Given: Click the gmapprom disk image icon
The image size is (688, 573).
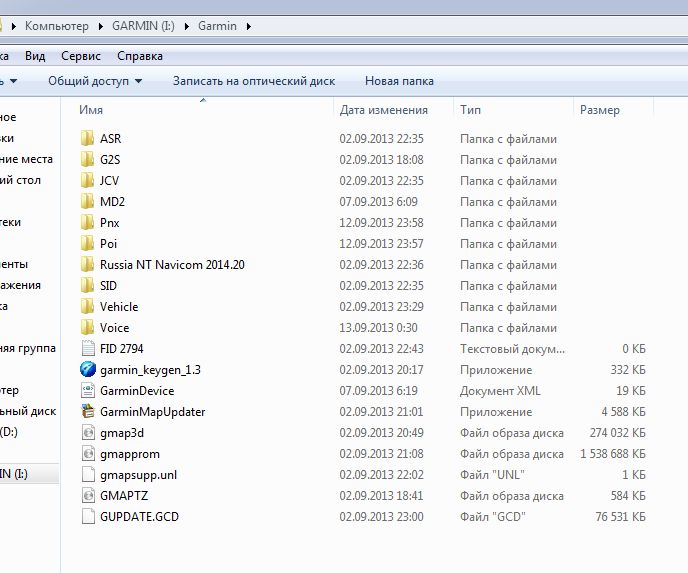Looking at the screenshot, I should coord(88,454).
